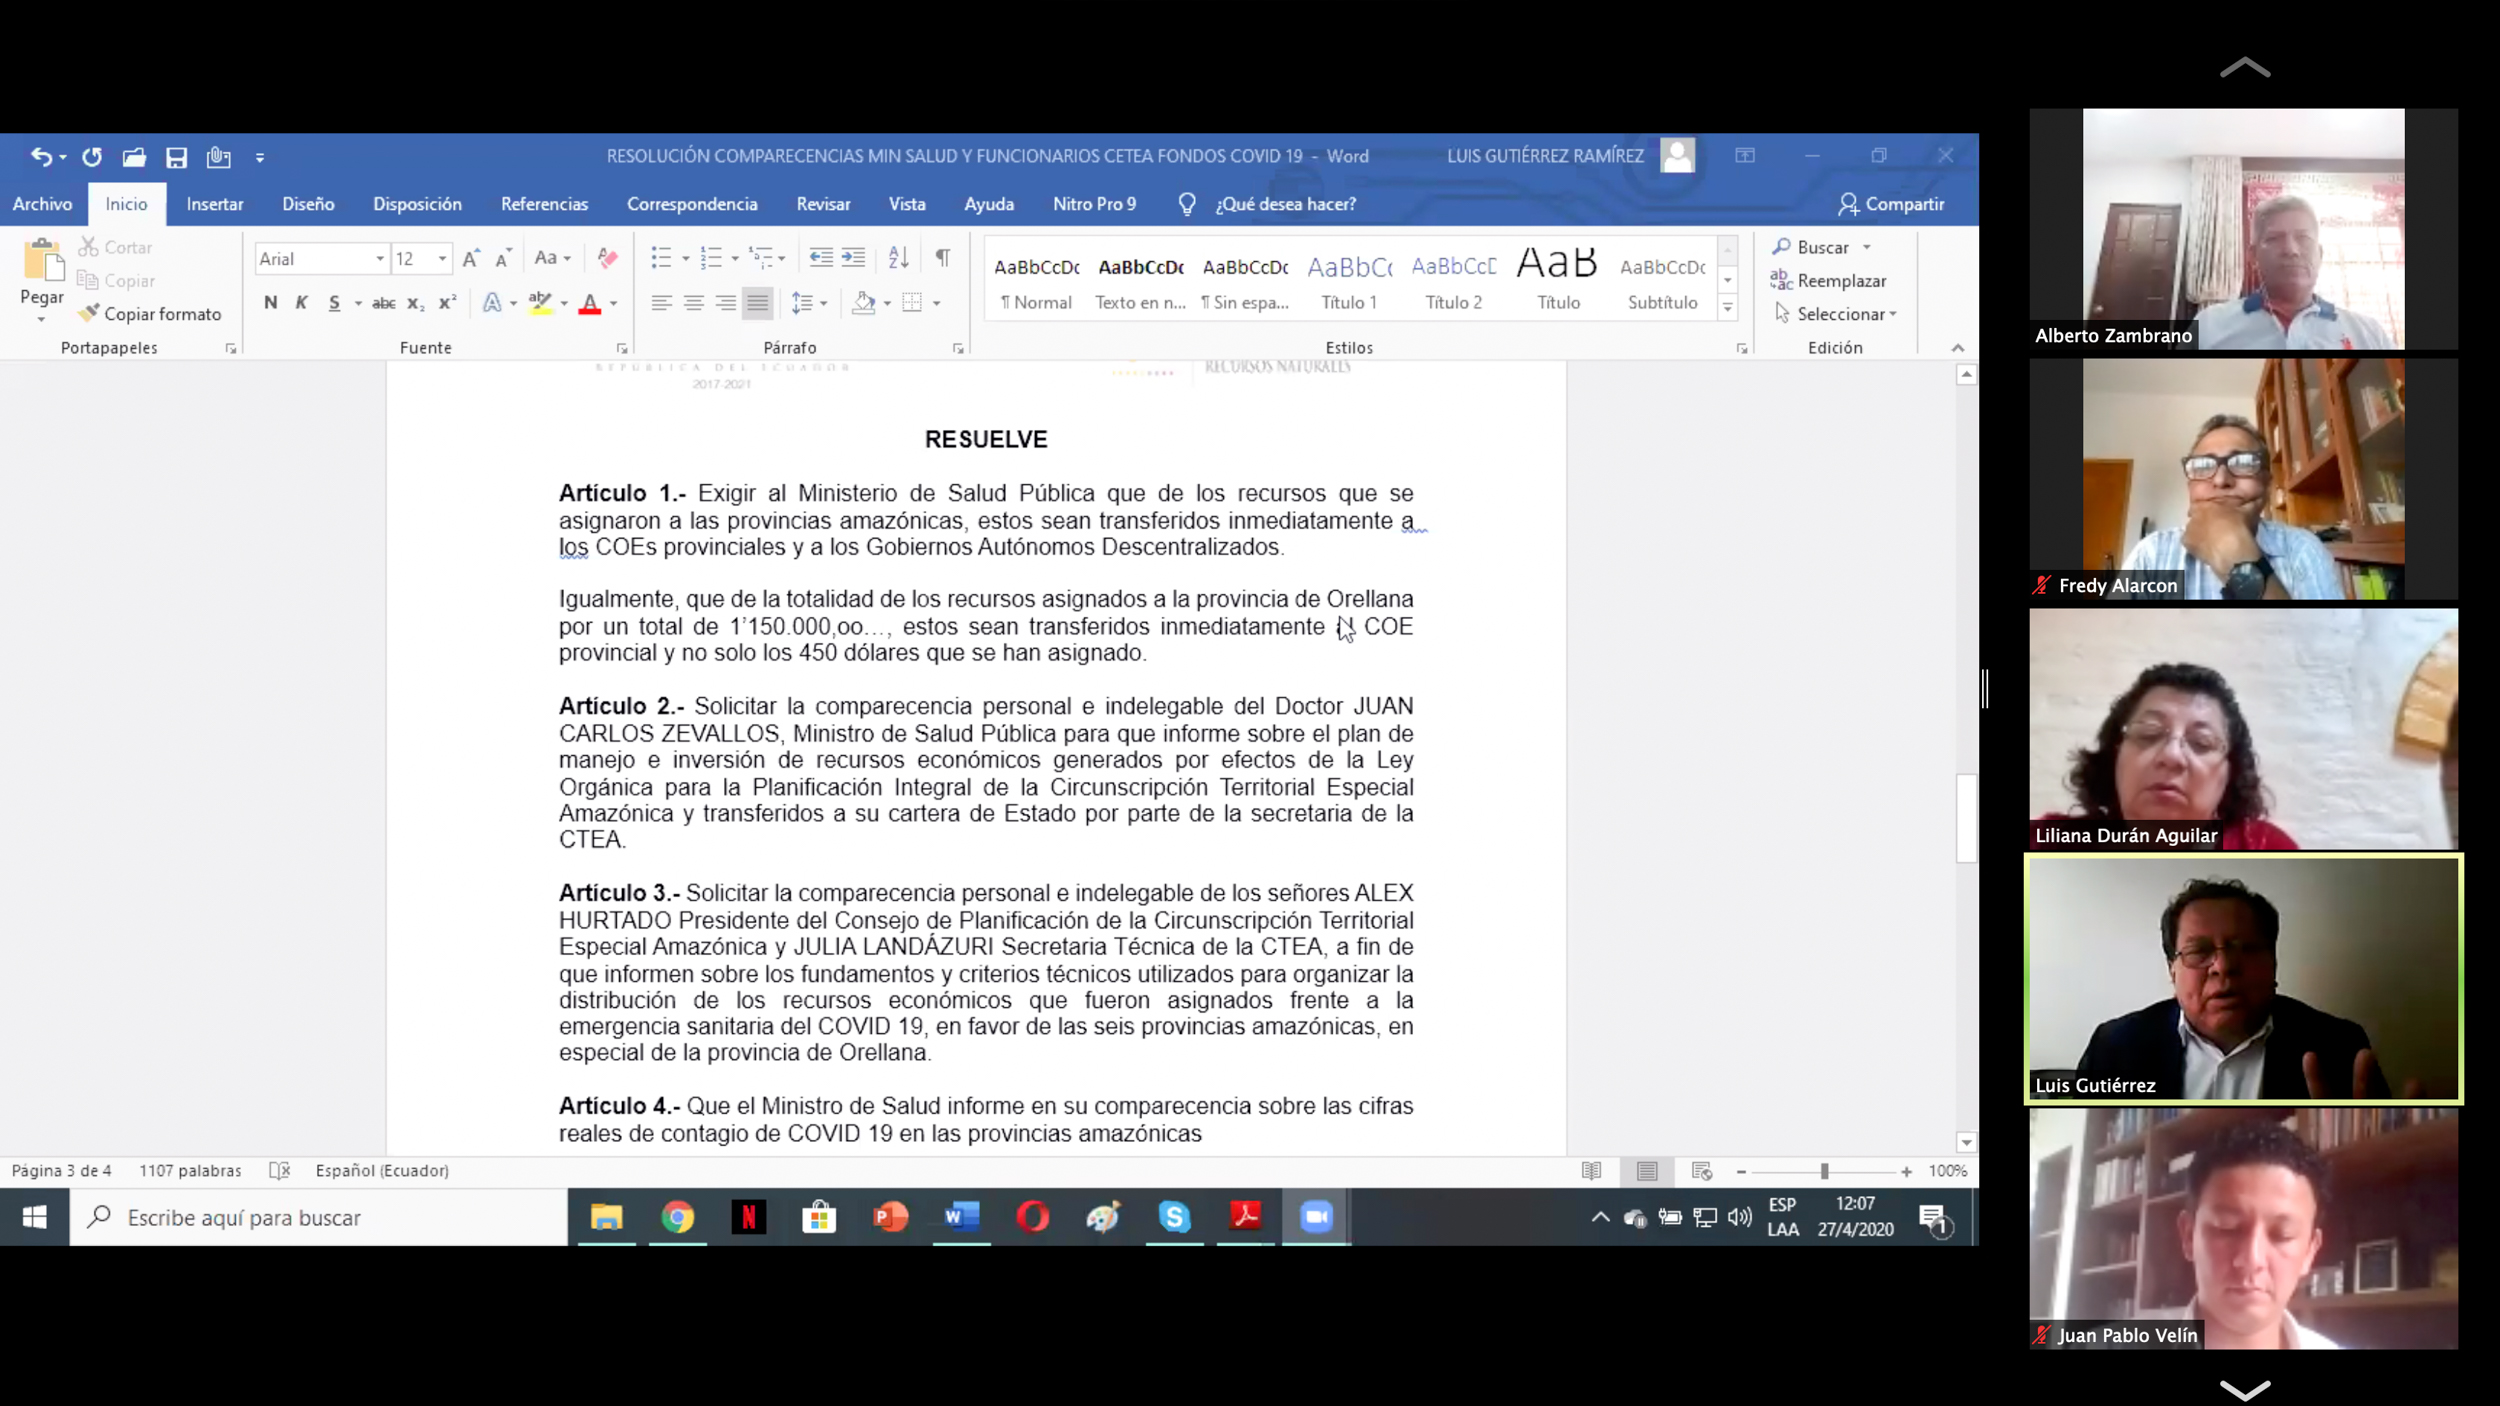Click the Decrease indent icon

pyautogui.click(x=821, y=258)
